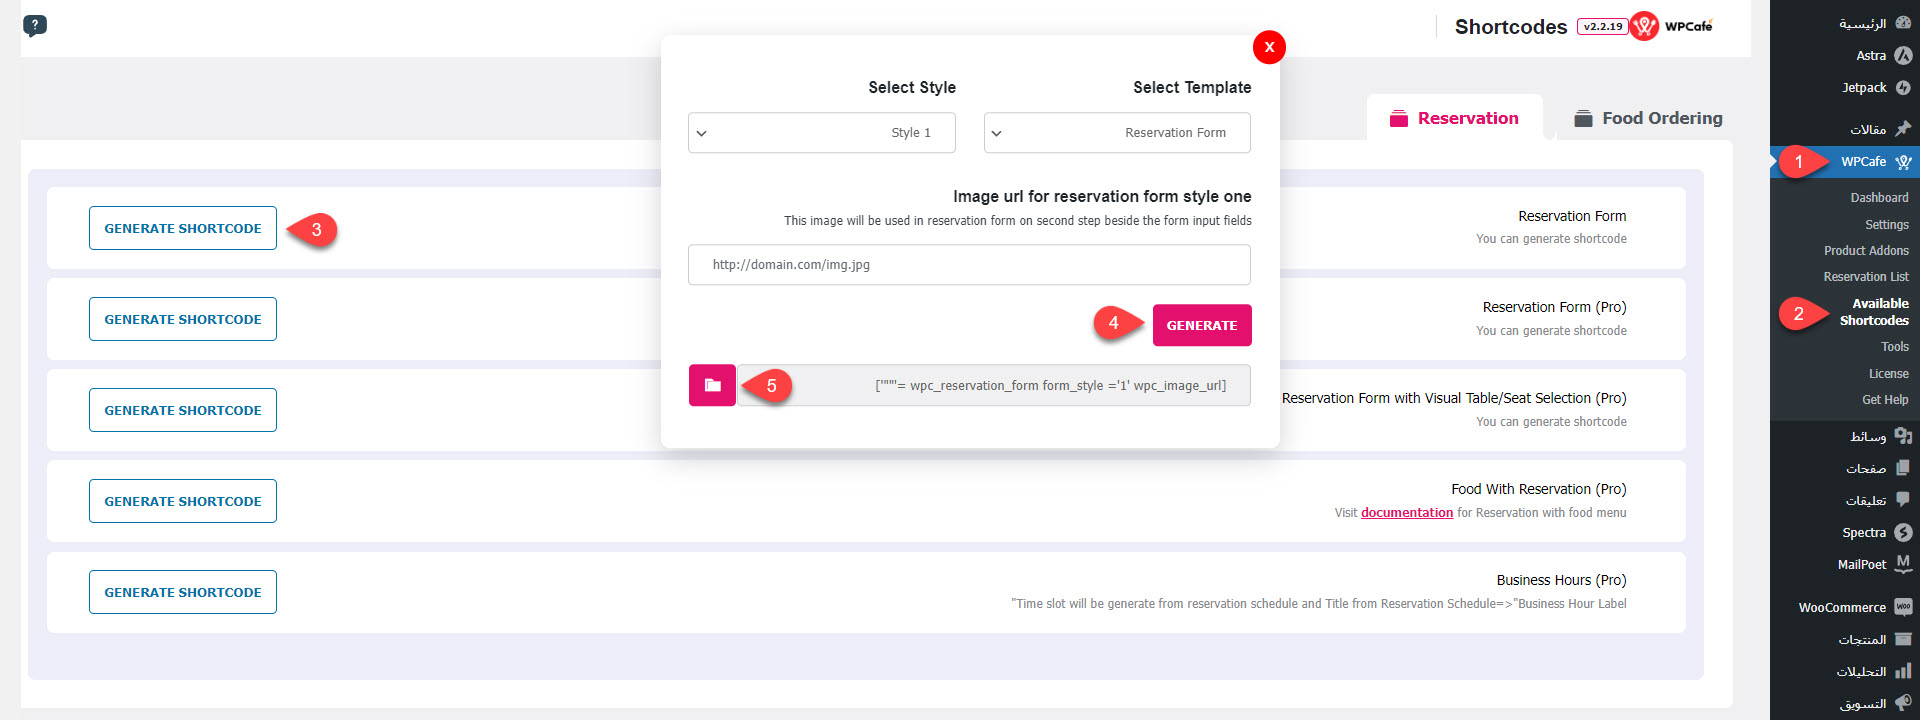Click the pink GENERATE button
This screenshot has width=1920, height=720.
coord(1202,325)
